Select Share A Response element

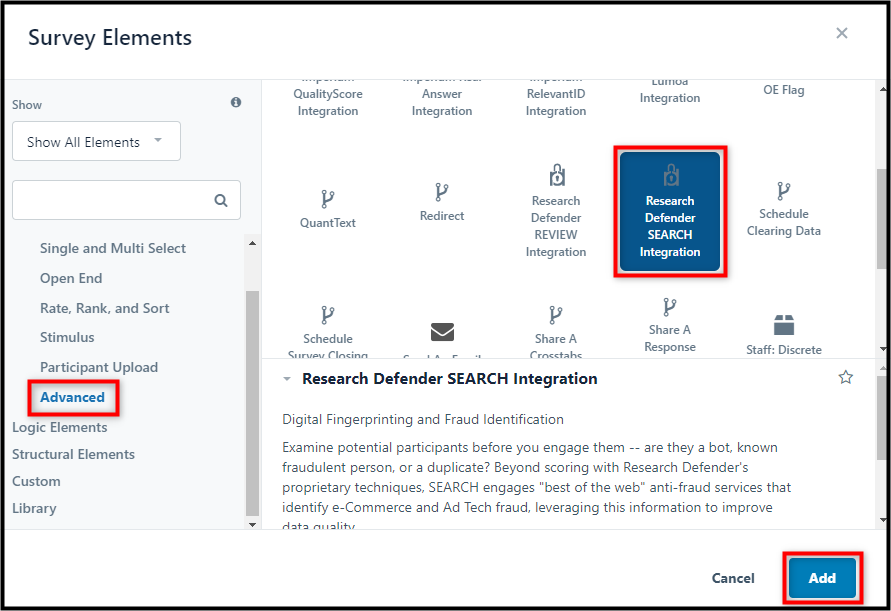pyautogui.click(x=670, y=325)
